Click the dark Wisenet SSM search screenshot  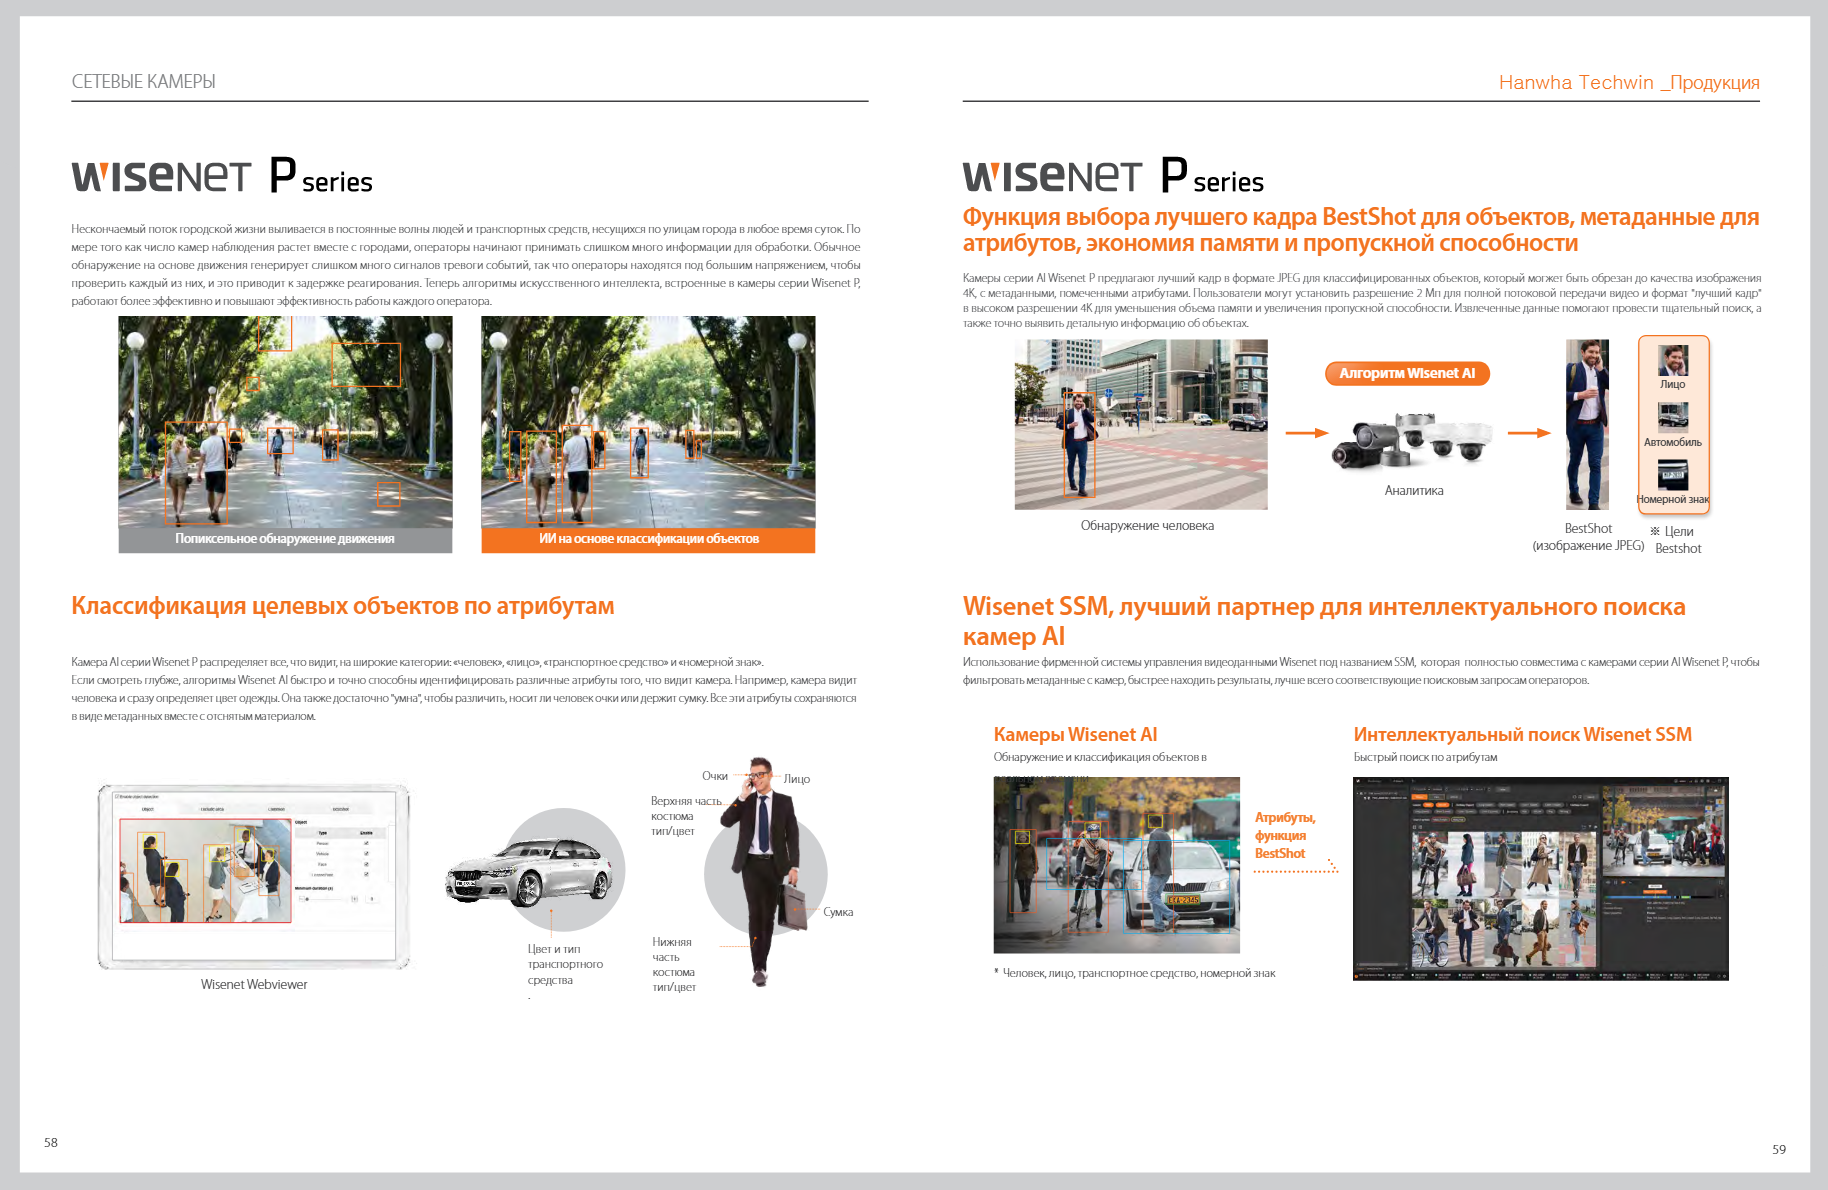[1540, 878]
